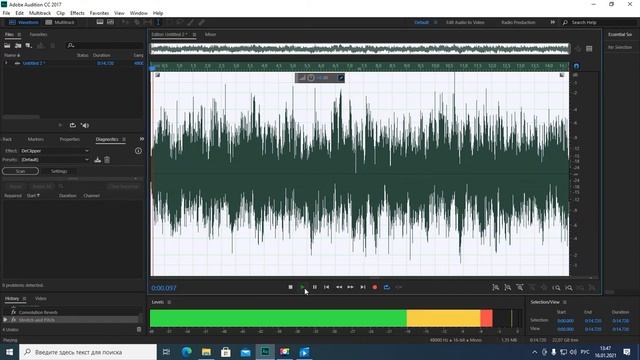The width and height of the screenshot is (640, 360).
Task: Click the Scan button
Action: pos(20,171)
